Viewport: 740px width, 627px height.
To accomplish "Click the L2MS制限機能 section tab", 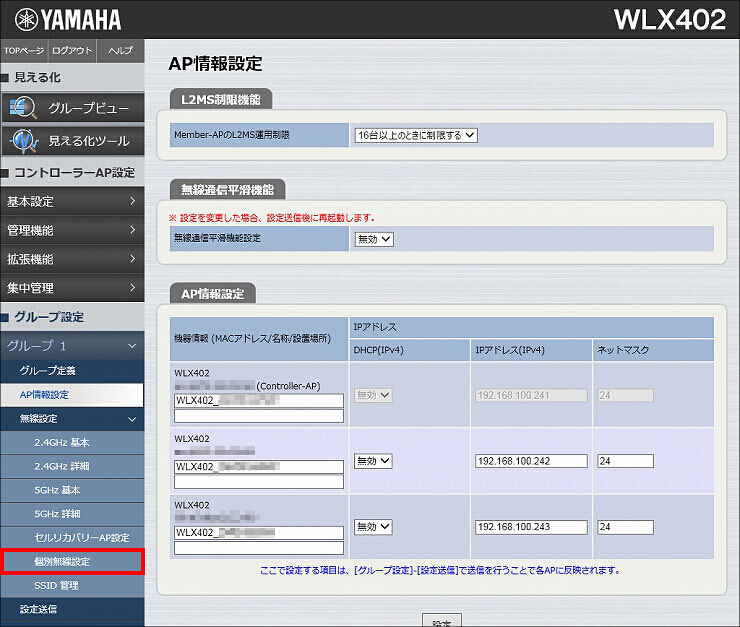I will [221, 100].
